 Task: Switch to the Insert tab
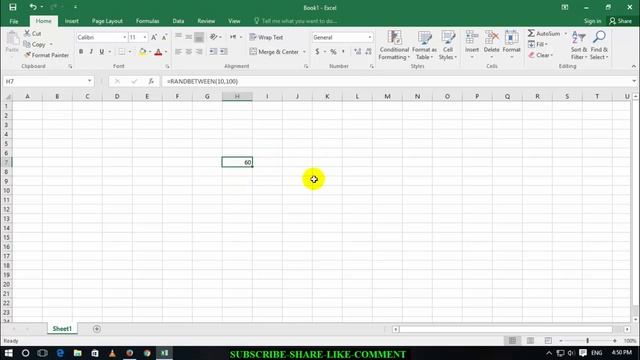pyautogui.click(x=71, y=21)
